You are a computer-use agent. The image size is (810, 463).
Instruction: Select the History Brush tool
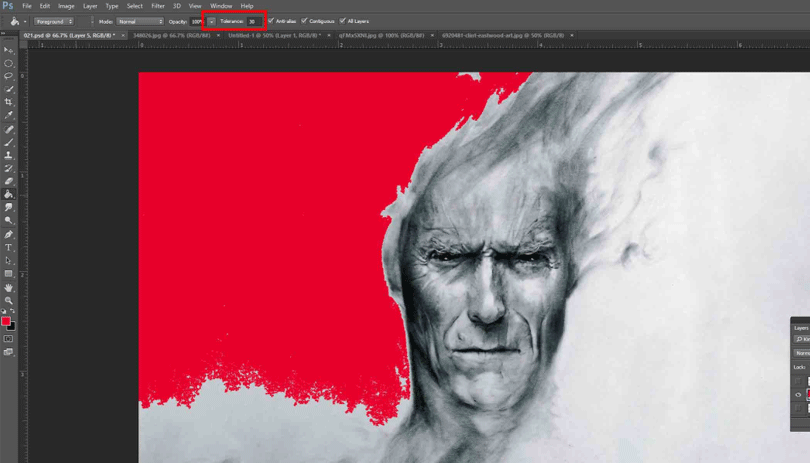9,168
